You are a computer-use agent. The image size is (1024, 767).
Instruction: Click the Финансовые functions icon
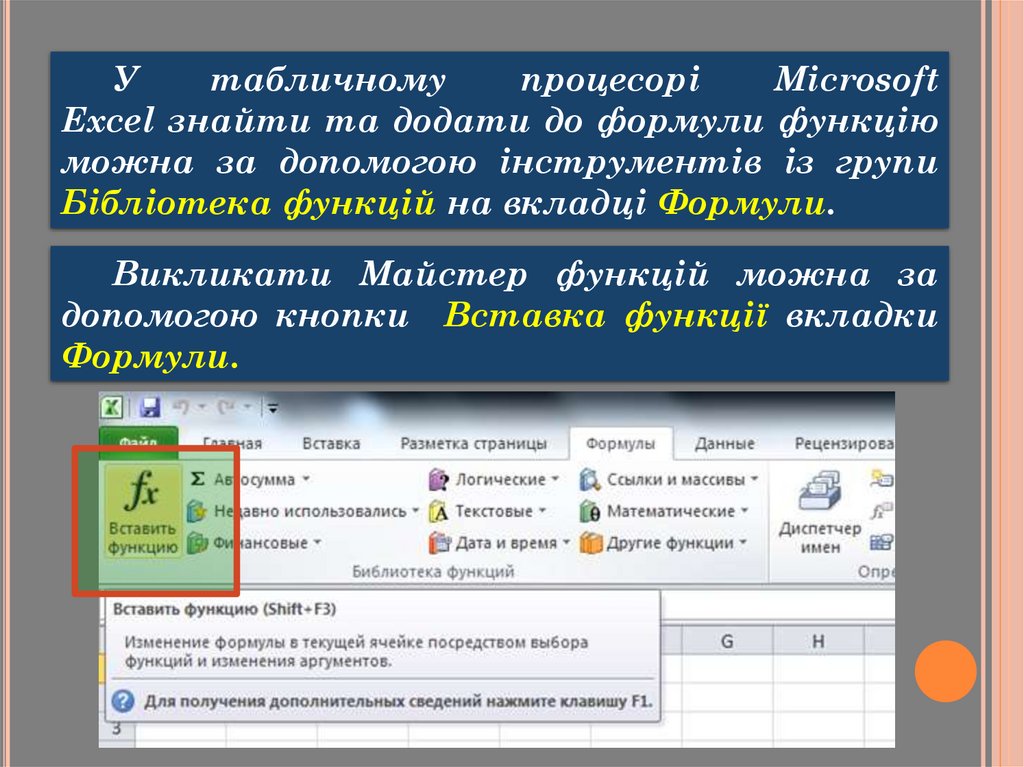197,542
